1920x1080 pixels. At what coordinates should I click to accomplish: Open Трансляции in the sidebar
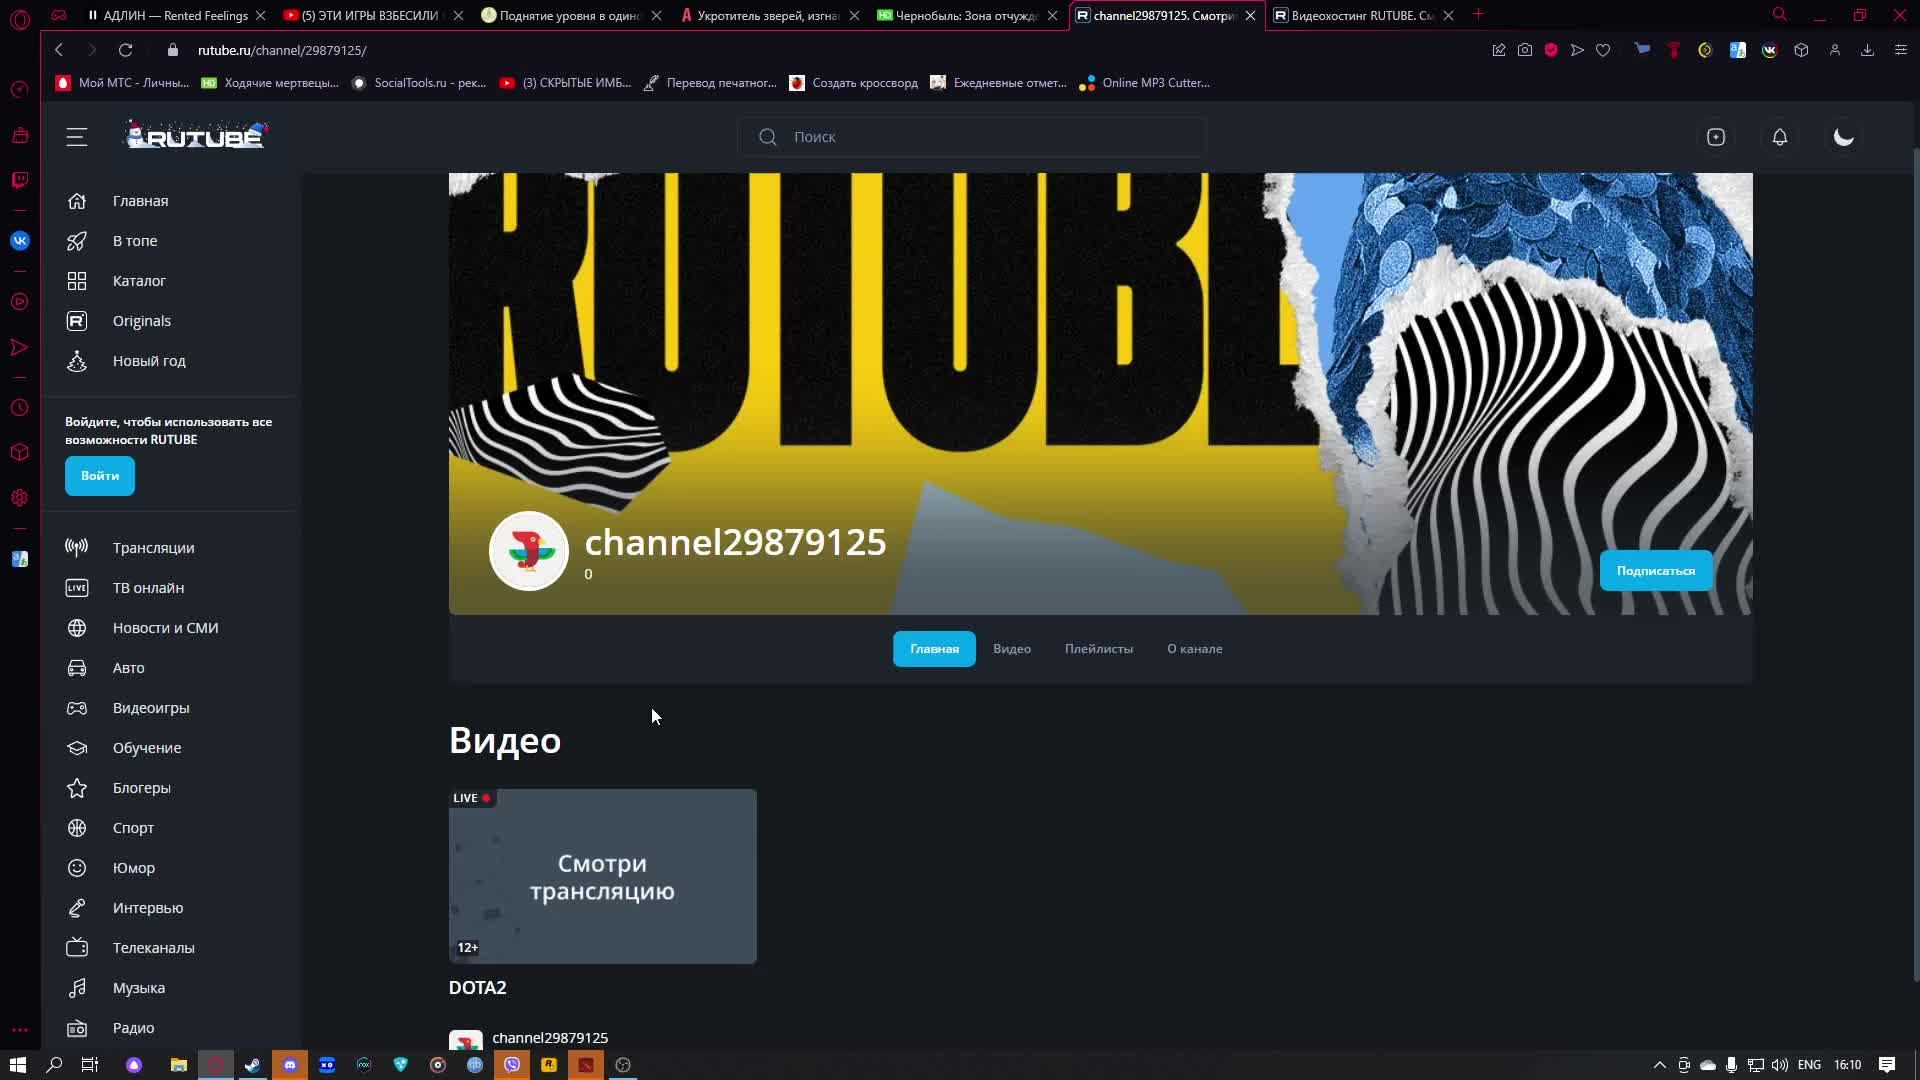point(153,548)
